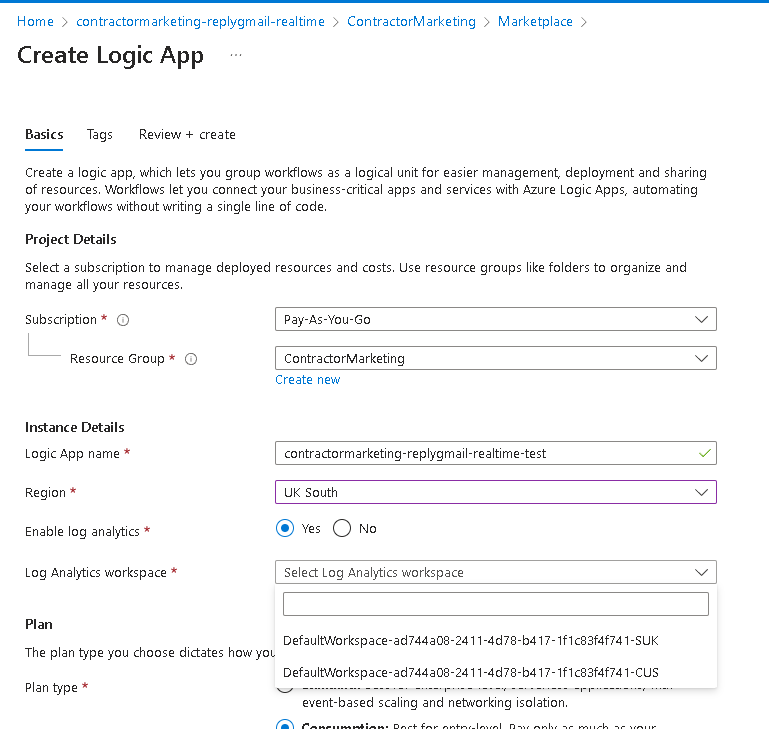Collapse the Log Analytics workspace dropdown
Image resolution: width=769 pixels, height=729 pixels.
point(495,572)
